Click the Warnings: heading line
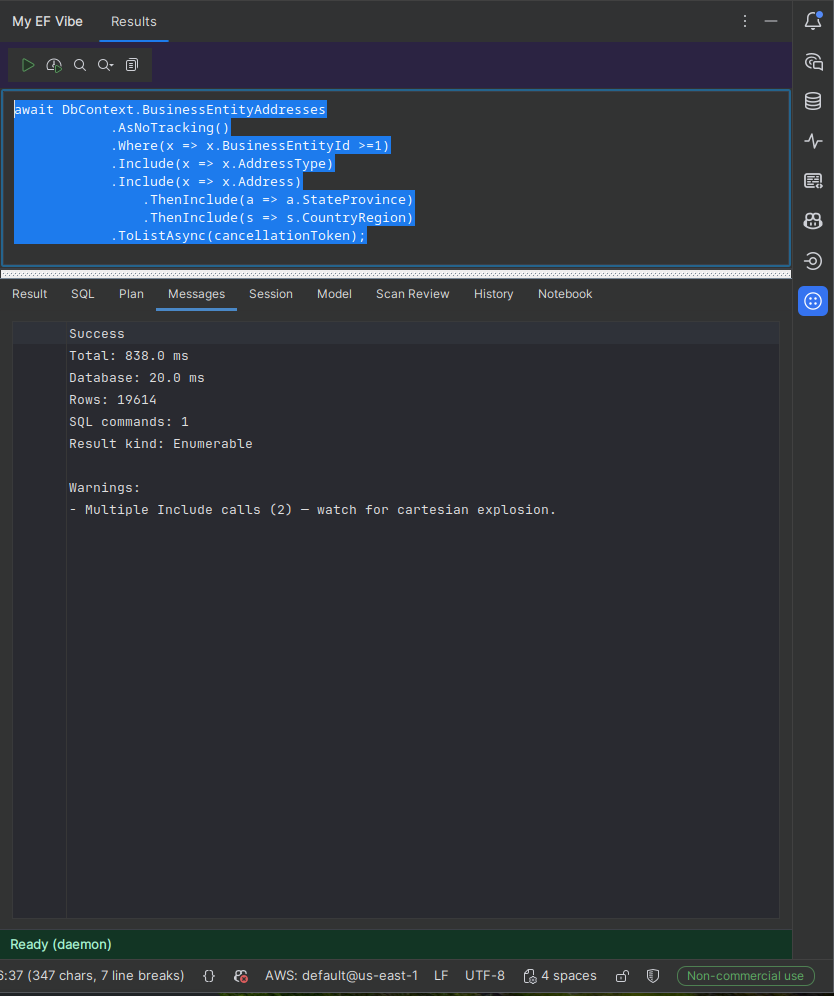This screenshot has width=834, height=996. click(104, 488)
